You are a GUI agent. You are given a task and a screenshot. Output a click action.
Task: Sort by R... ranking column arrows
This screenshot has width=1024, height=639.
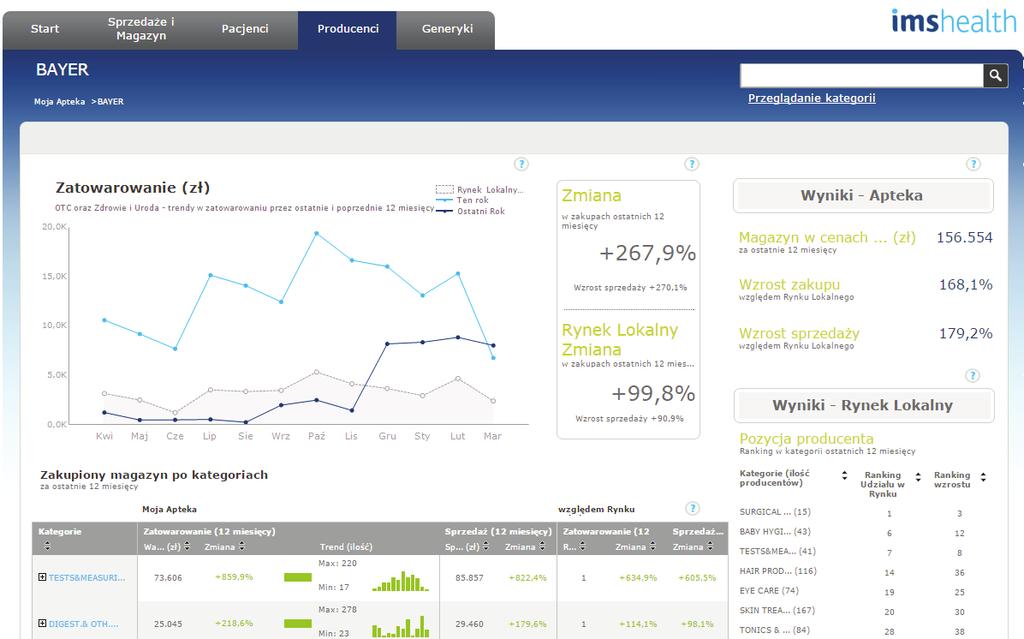point(583,546)
